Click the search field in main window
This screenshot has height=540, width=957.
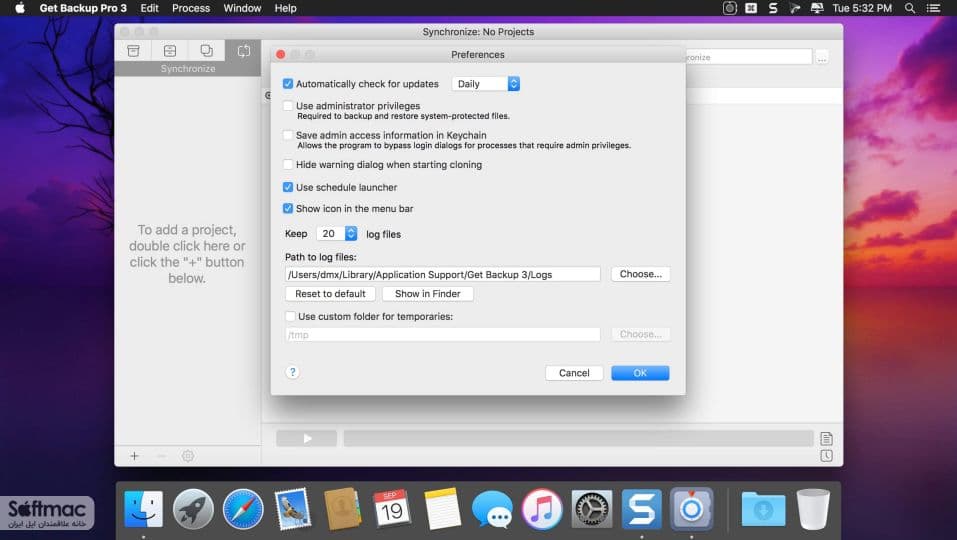tap(749, 57)
